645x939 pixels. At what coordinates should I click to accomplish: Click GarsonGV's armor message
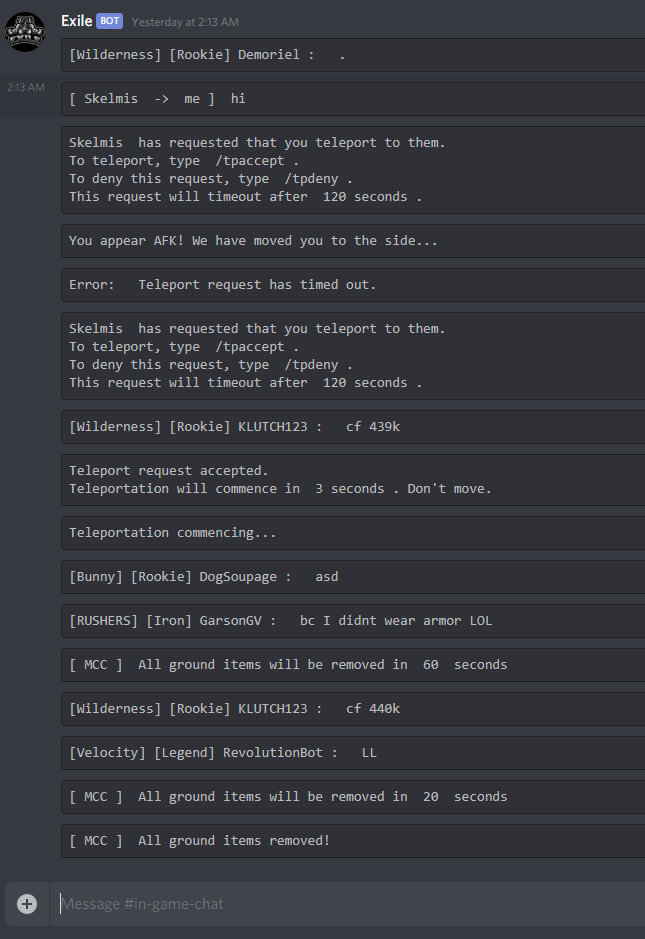pos(275,620)
